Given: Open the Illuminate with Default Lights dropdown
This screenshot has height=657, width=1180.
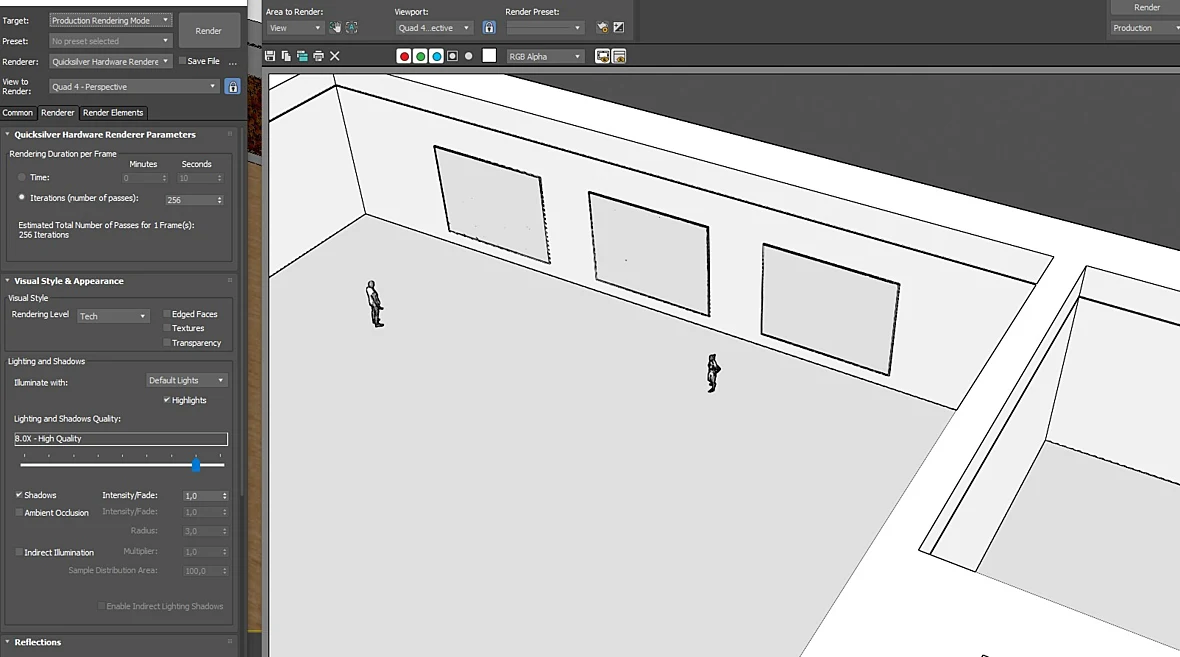Looking at the screenshot, I should [186, 380].
